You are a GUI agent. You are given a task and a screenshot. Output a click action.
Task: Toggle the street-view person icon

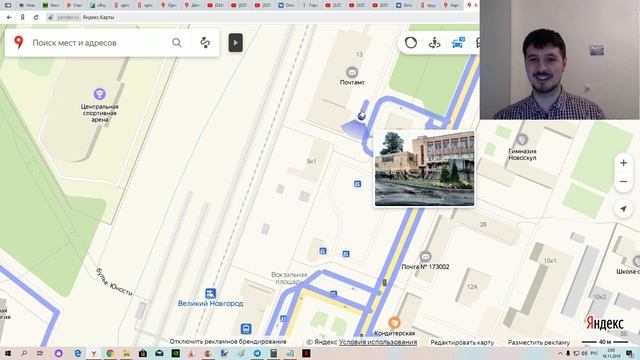(x=434, y=42)
